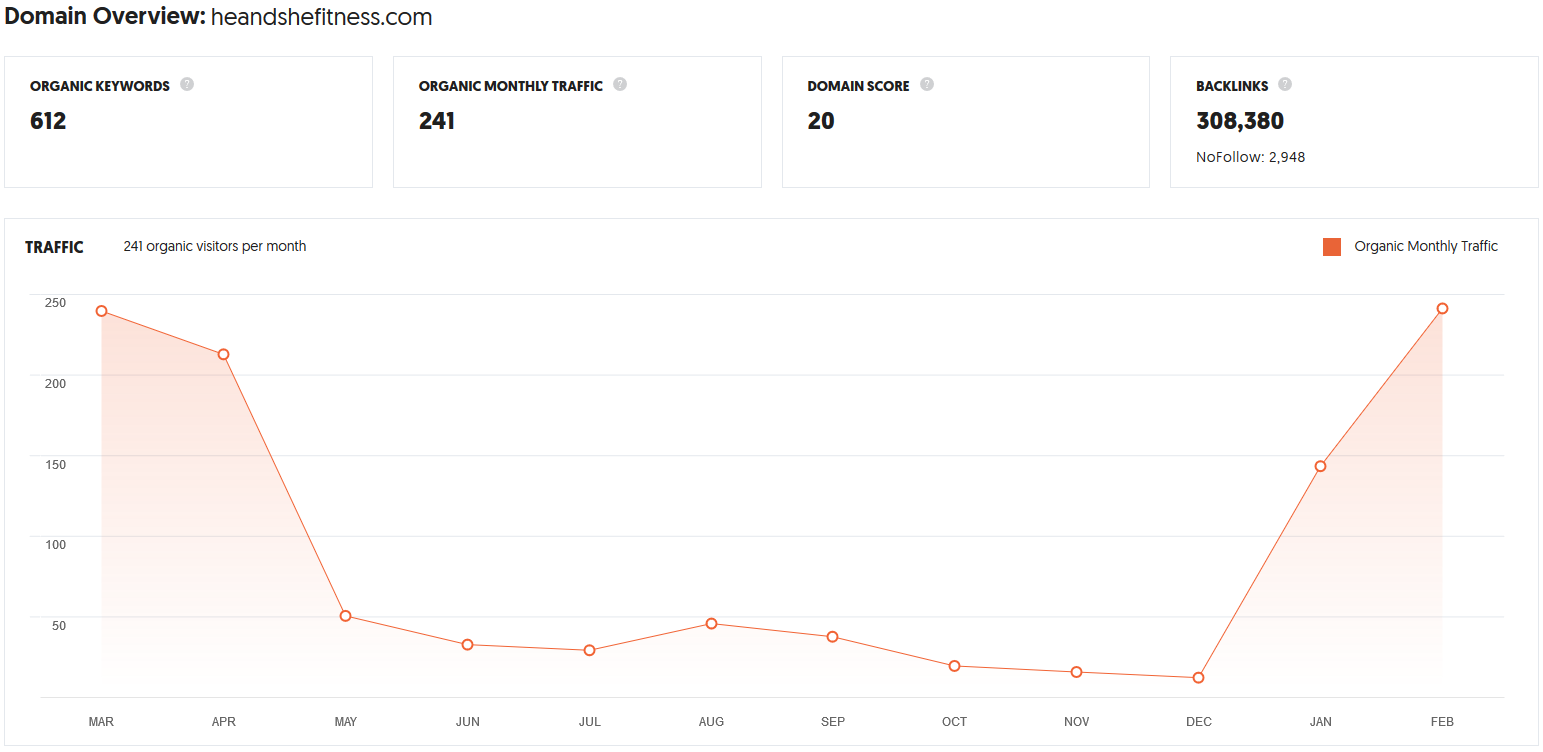This screenshot has width=1543, height=752.
Task: Click the OCT data point marker
Action: tap(955, 666)
